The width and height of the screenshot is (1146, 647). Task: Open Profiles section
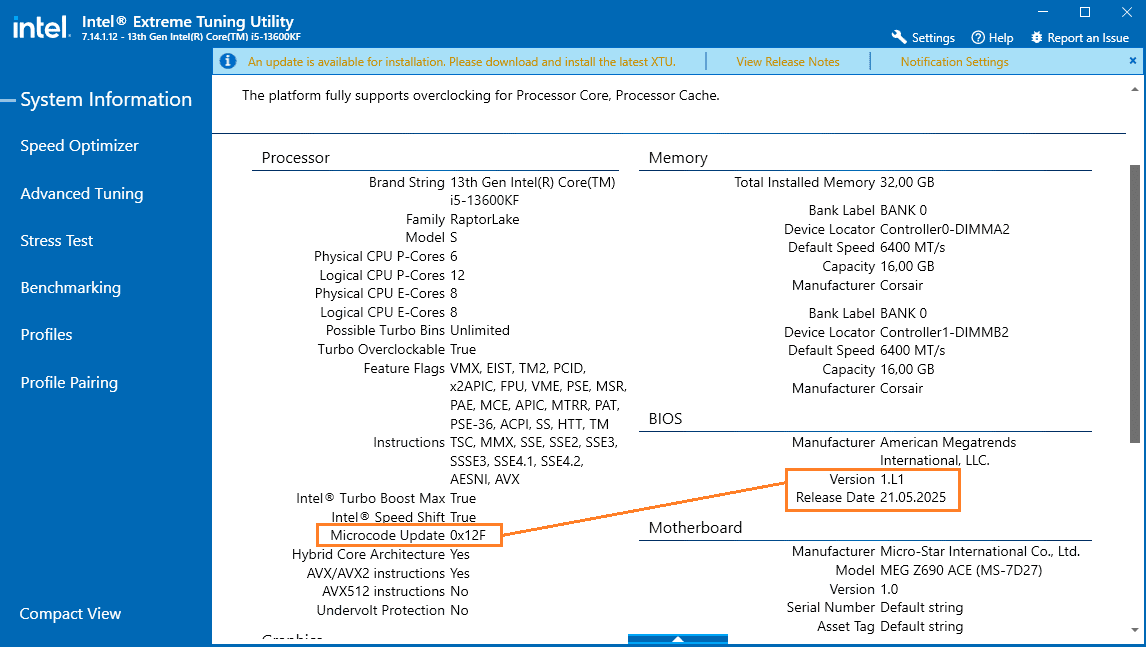click(47, 335)
